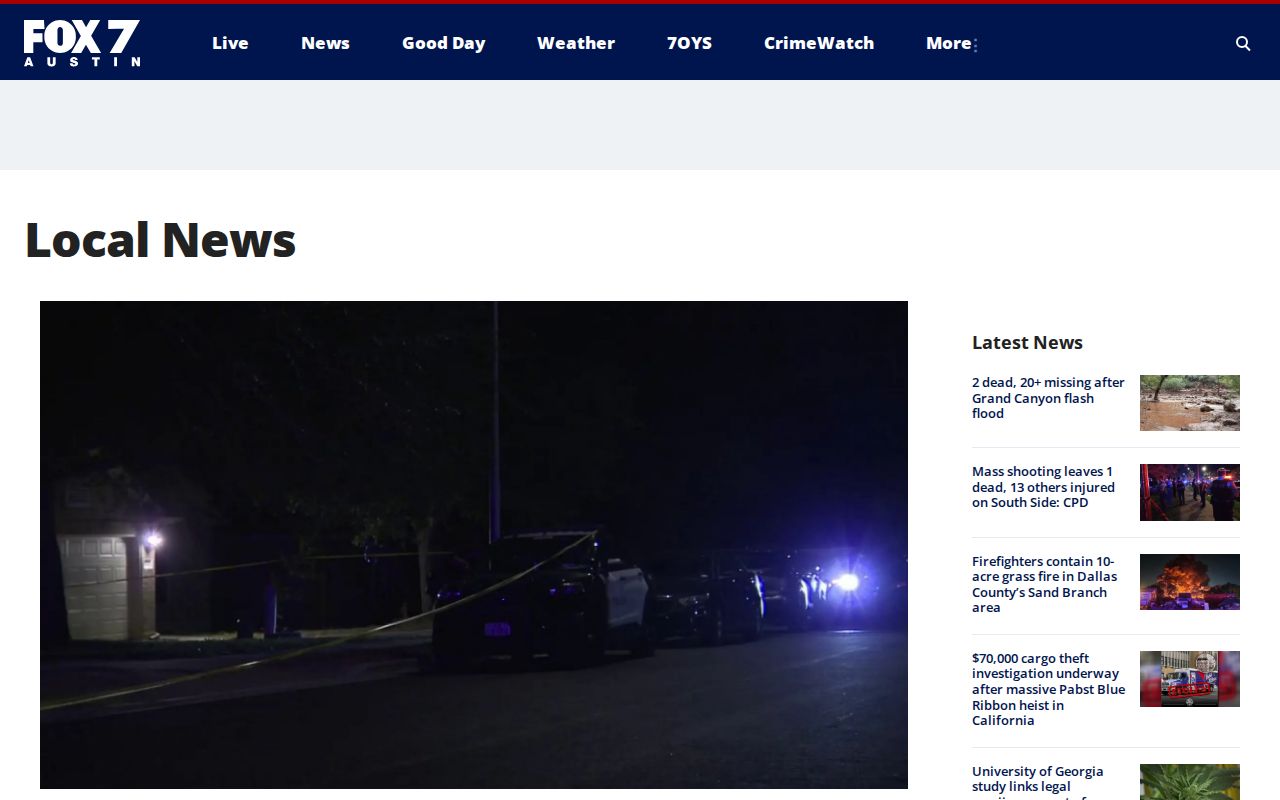Image resolution: width=1280 pixels, height=800 pixels.
Task: Open Pabst Blue Ribbon heist story
Action: point(1048,689)
